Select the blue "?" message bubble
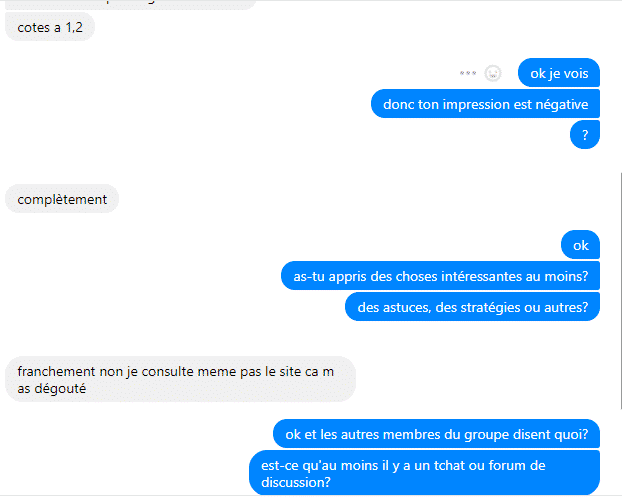This screenshot has height=499, width=622. click(x=585, y=135)
